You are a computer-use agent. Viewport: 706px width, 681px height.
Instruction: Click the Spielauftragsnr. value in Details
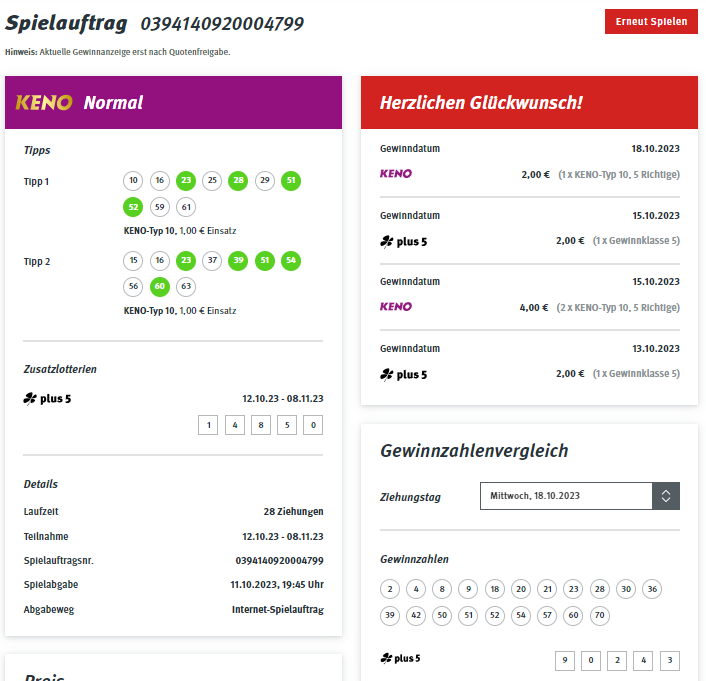(x=279, y=561)
